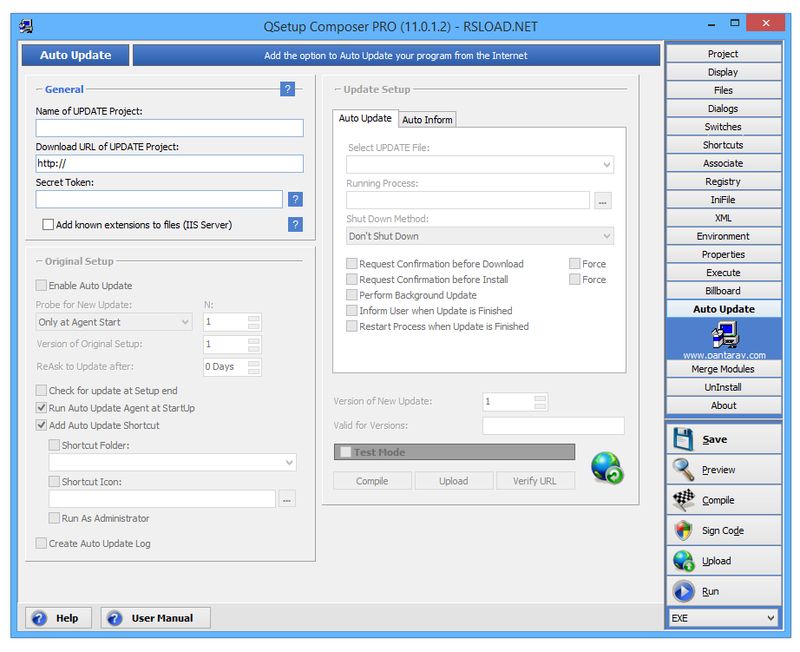Enable the Test Mode checkbox
This screenshot has height=652, width=800.
(x=345, y=452)
